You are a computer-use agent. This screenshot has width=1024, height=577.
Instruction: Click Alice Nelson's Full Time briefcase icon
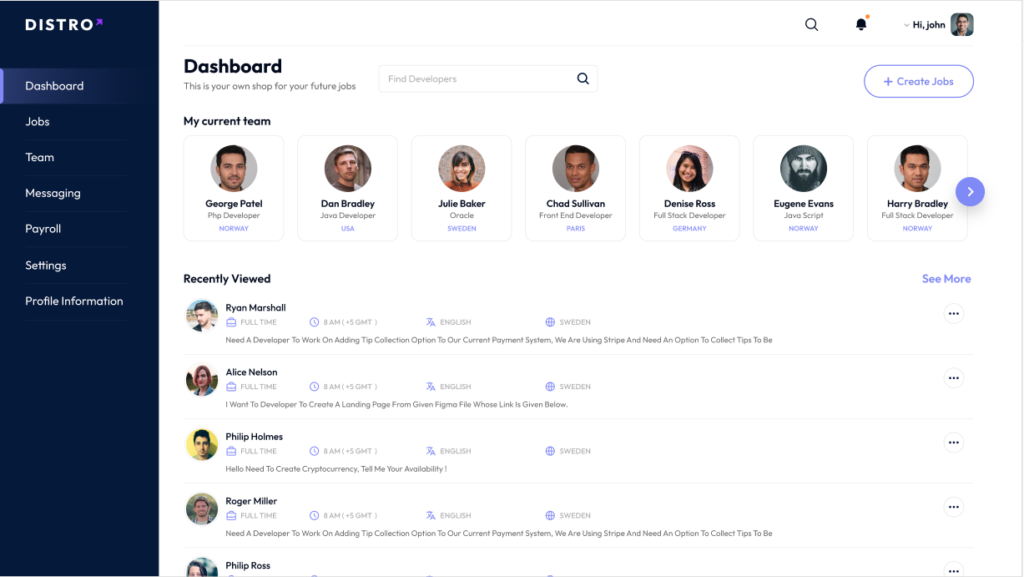pyautogui.click(x=231, y=387)
